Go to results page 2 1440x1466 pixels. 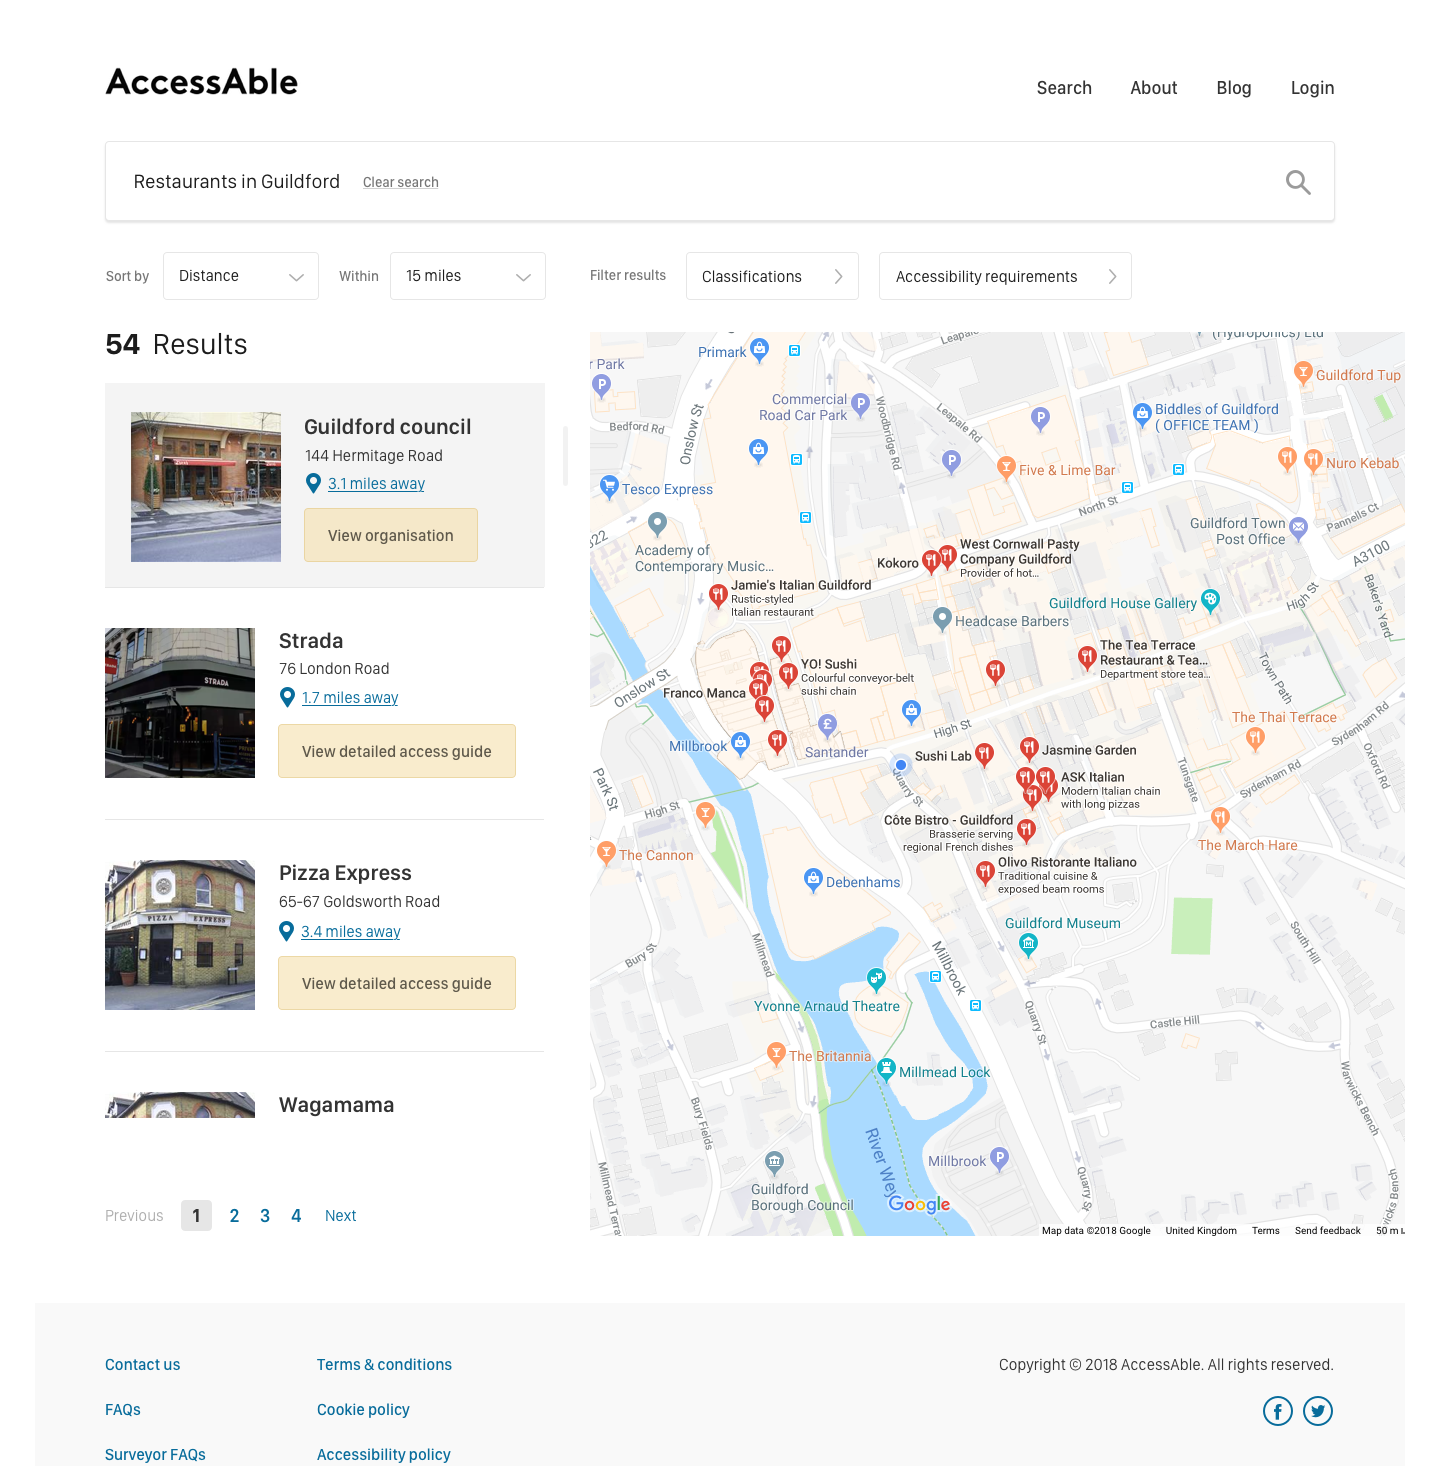pos(234,1216)
